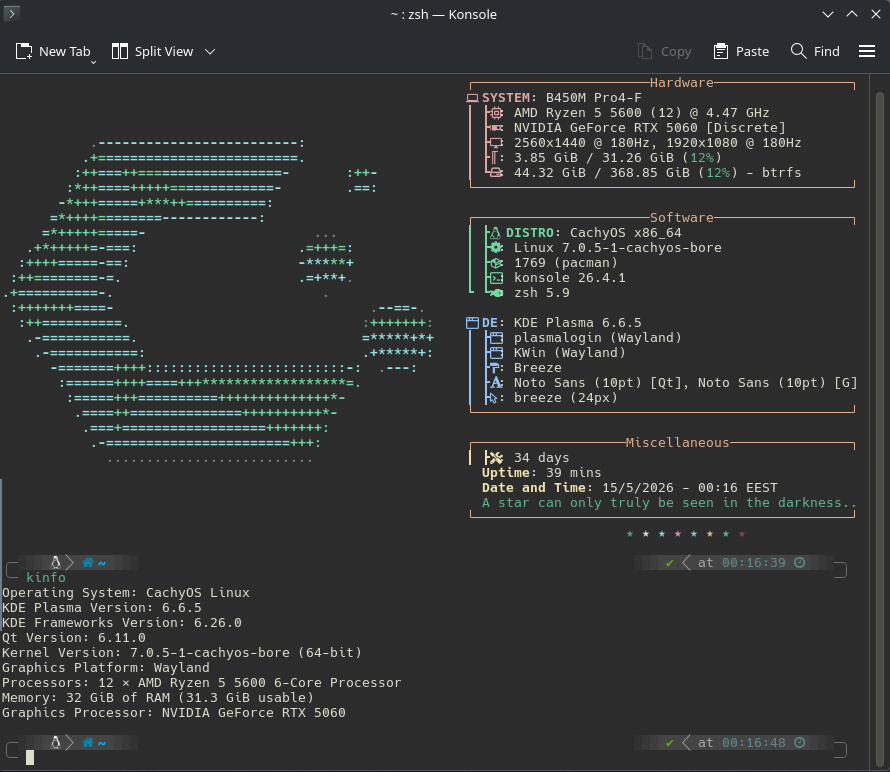Screen dimensions: 890x772
Task: Click the penguin icon in the bottom prompt
Action: (56, 742)
